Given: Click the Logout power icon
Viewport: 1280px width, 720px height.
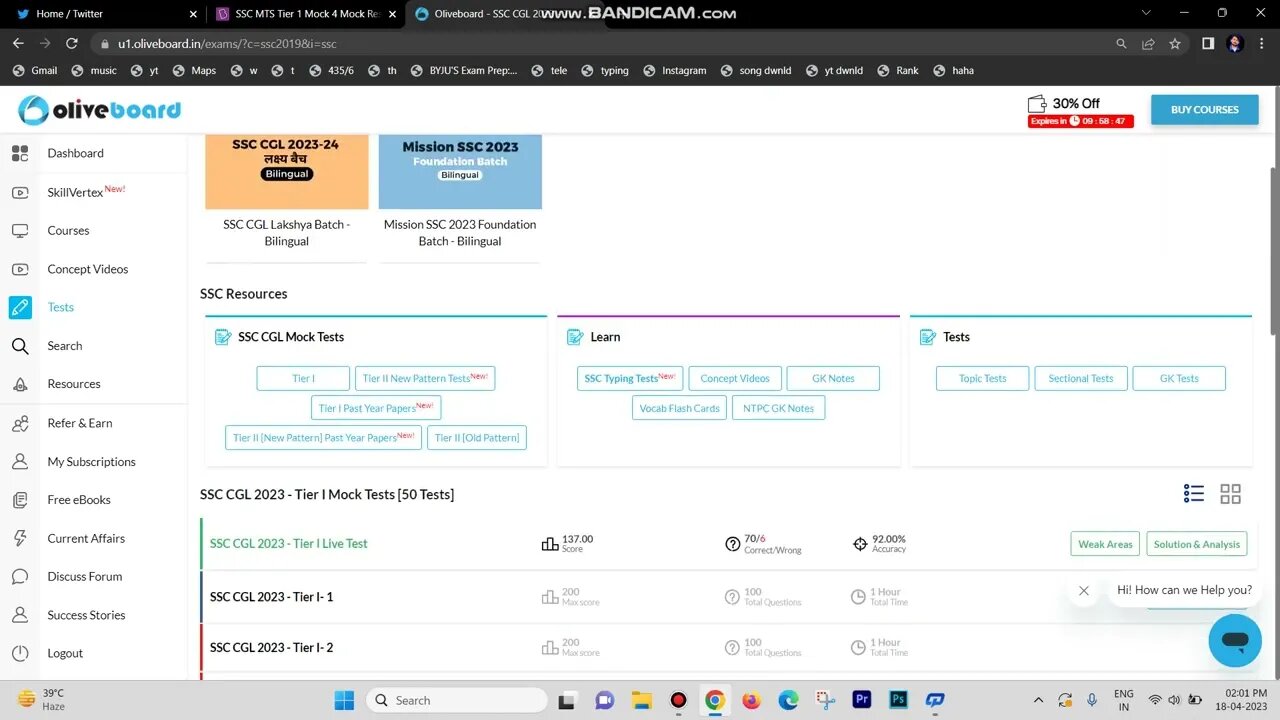Looking at the screenshot, I should [x=20, y=653].
